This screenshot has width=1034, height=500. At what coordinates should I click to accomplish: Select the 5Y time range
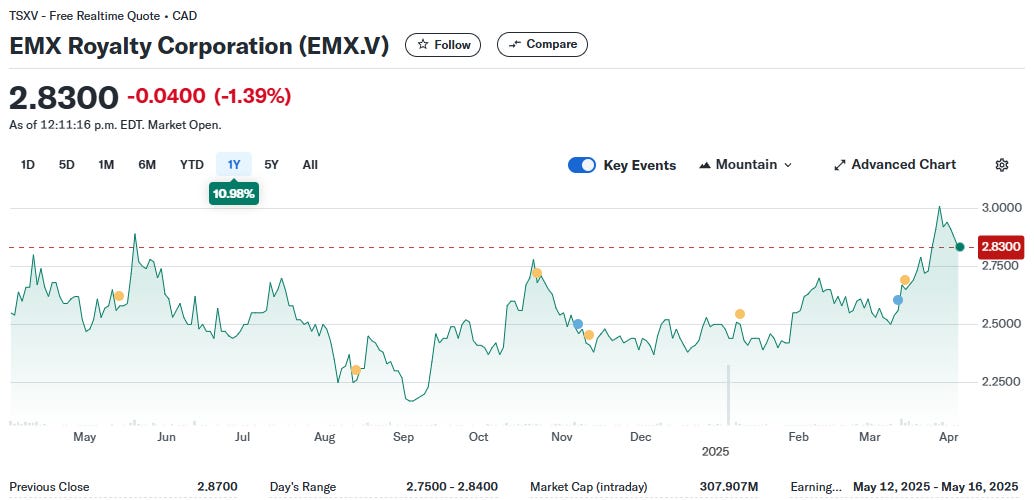(271, 165)
